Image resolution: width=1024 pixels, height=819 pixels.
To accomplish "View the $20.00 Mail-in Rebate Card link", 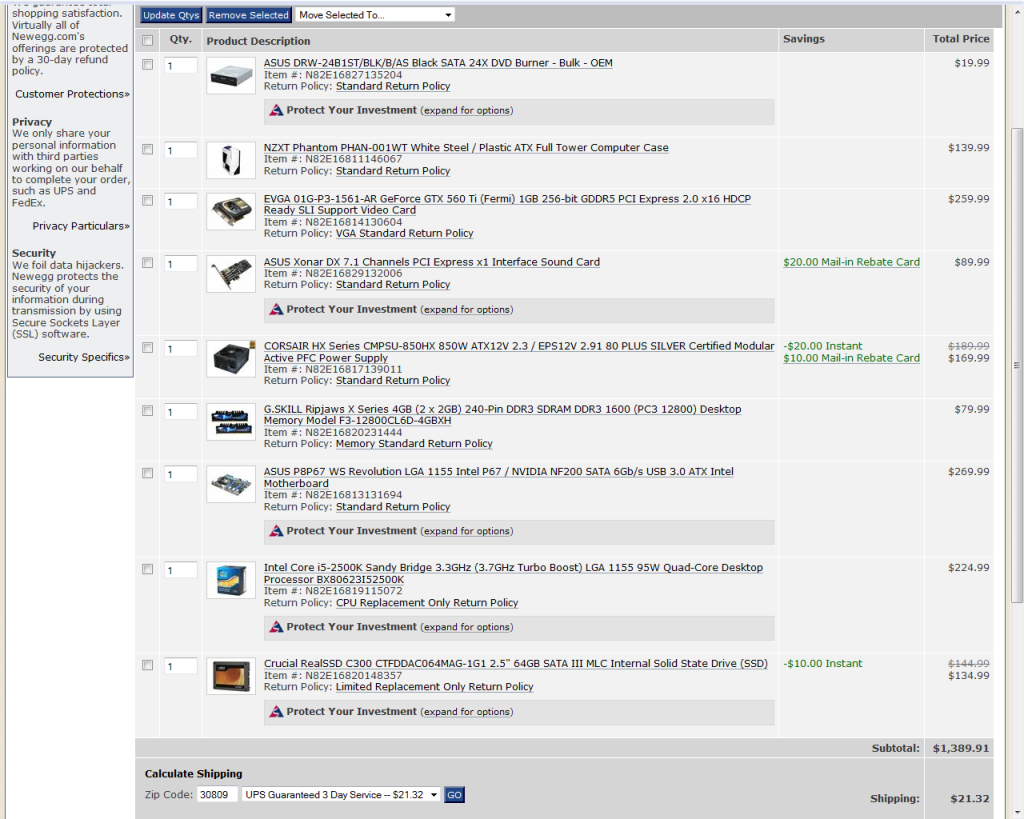I will (x=852, y=262).
